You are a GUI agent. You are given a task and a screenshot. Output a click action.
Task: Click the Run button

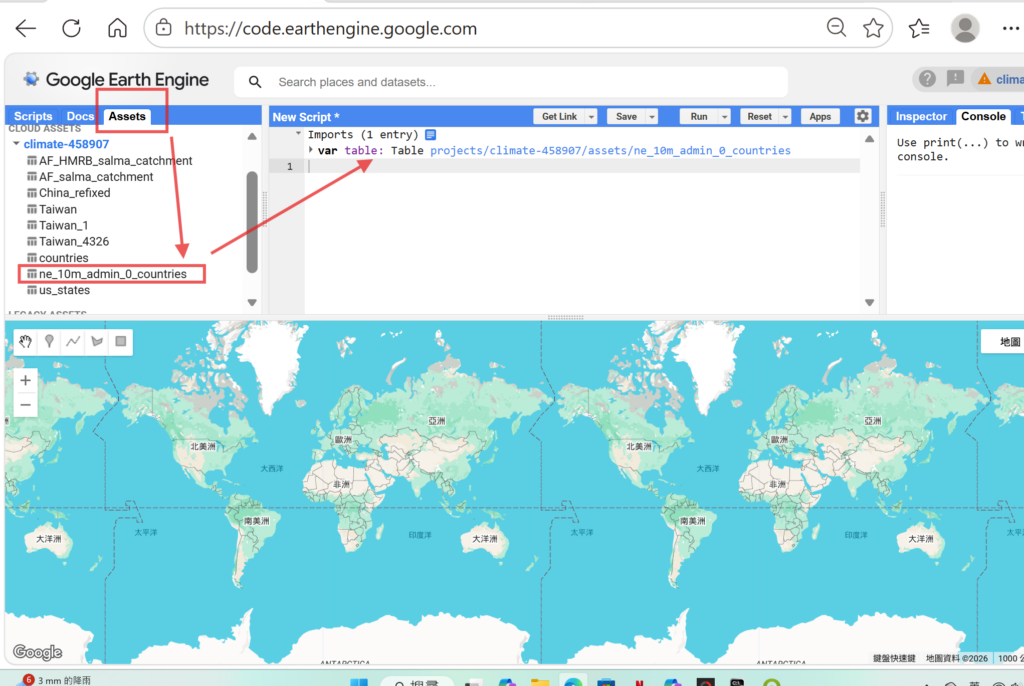[699, 117]
